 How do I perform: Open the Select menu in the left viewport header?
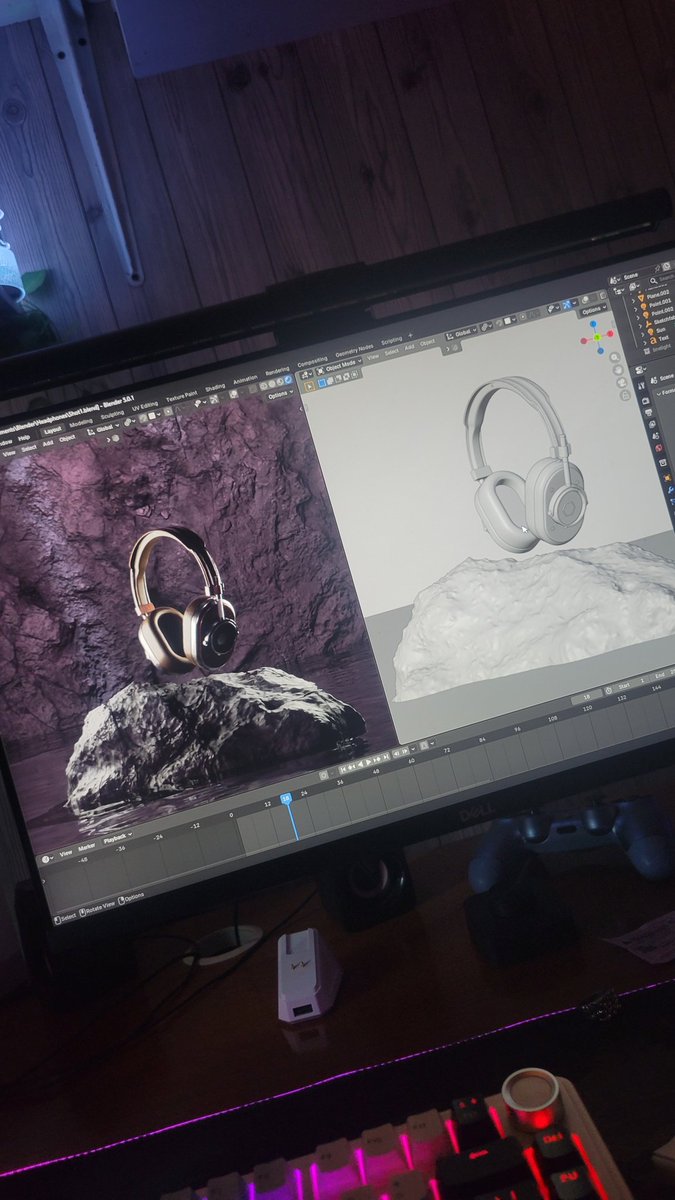29,447
